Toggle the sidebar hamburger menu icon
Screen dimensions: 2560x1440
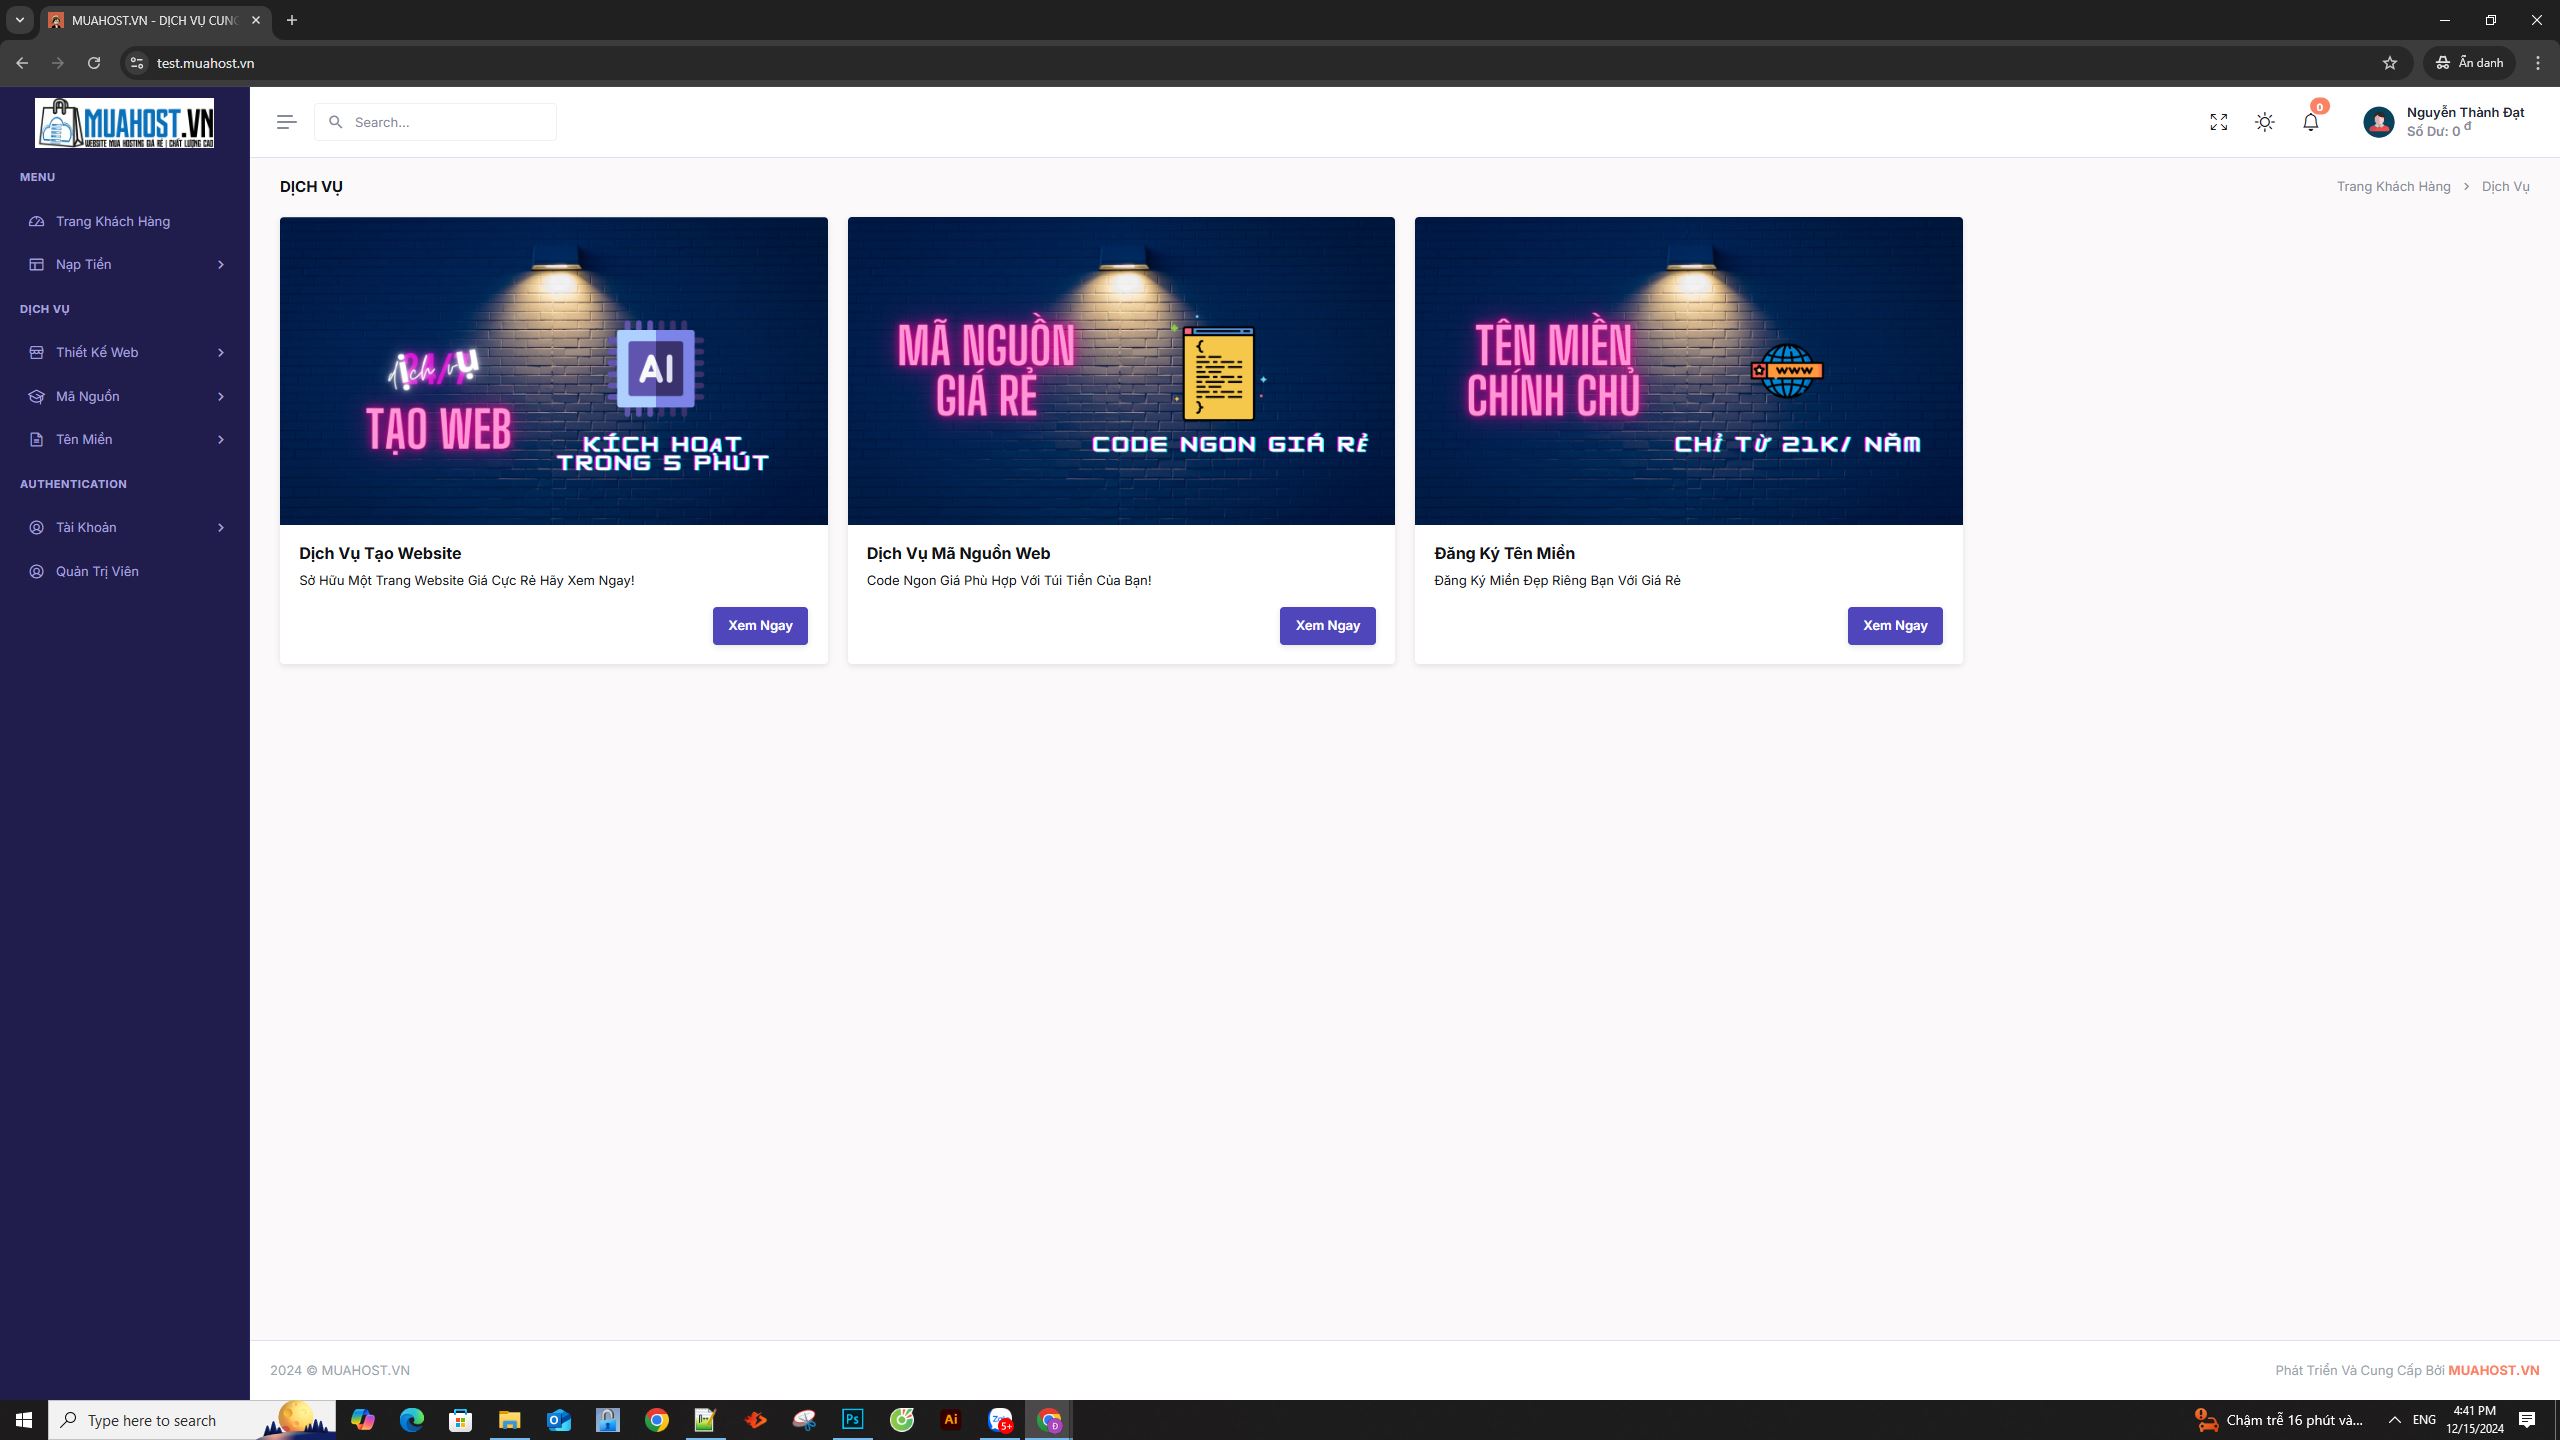[x=286, y=122]
